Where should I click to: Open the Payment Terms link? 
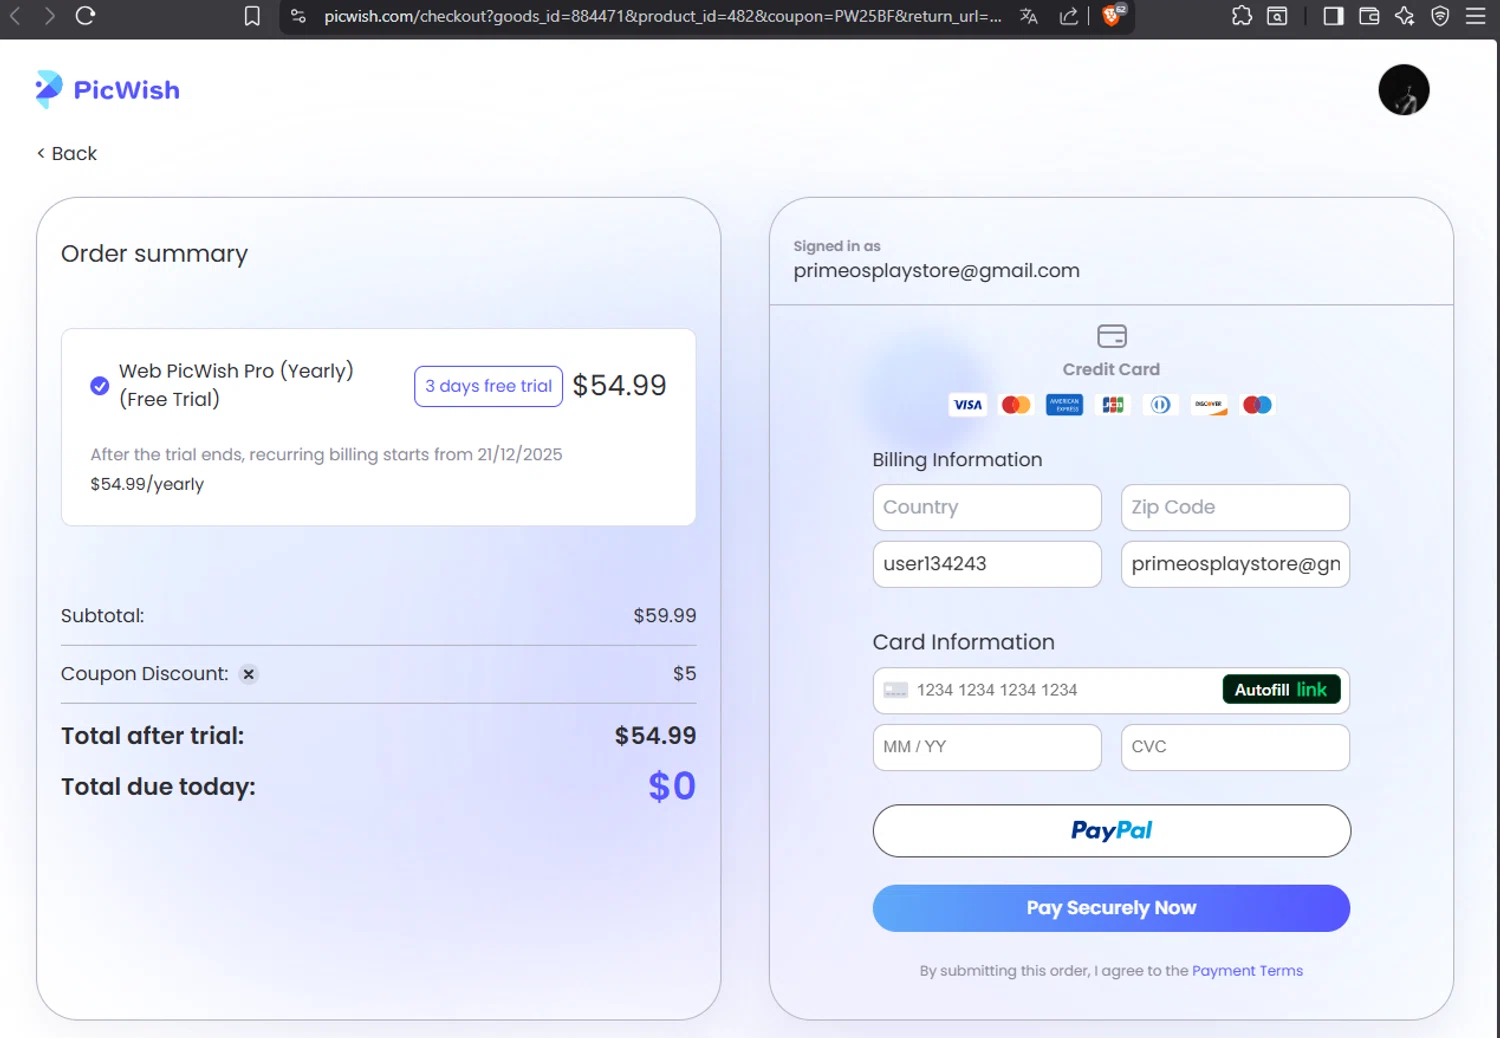coord(1247,971)
